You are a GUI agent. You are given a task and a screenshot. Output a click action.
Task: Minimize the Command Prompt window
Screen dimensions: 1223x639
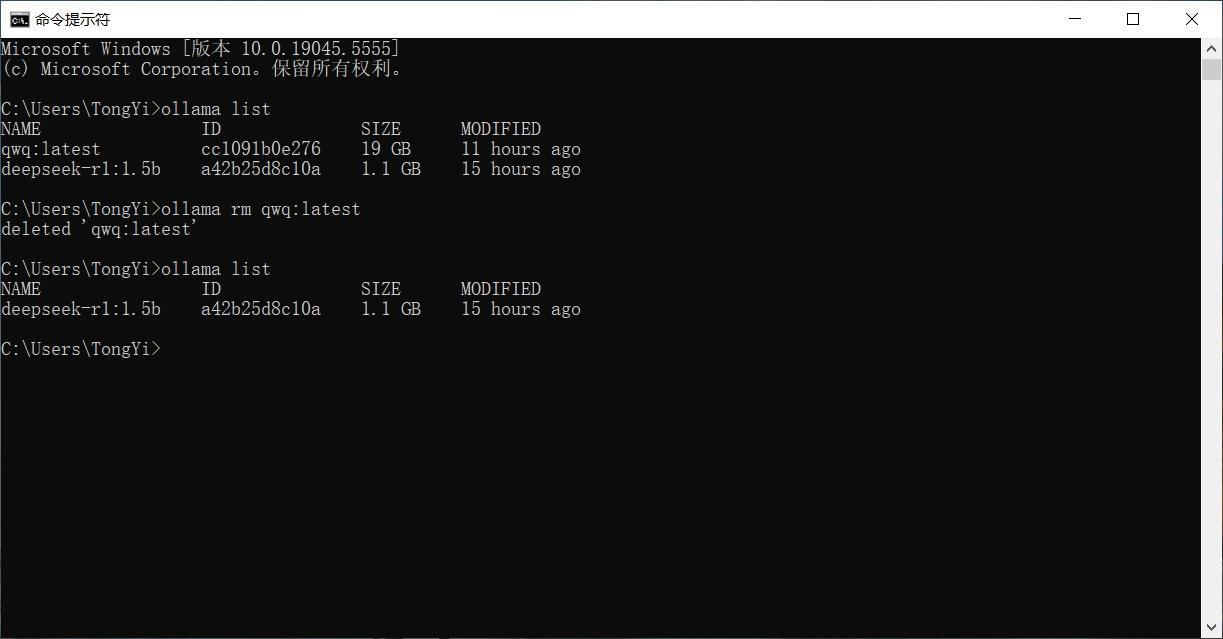pos(1075,19)
